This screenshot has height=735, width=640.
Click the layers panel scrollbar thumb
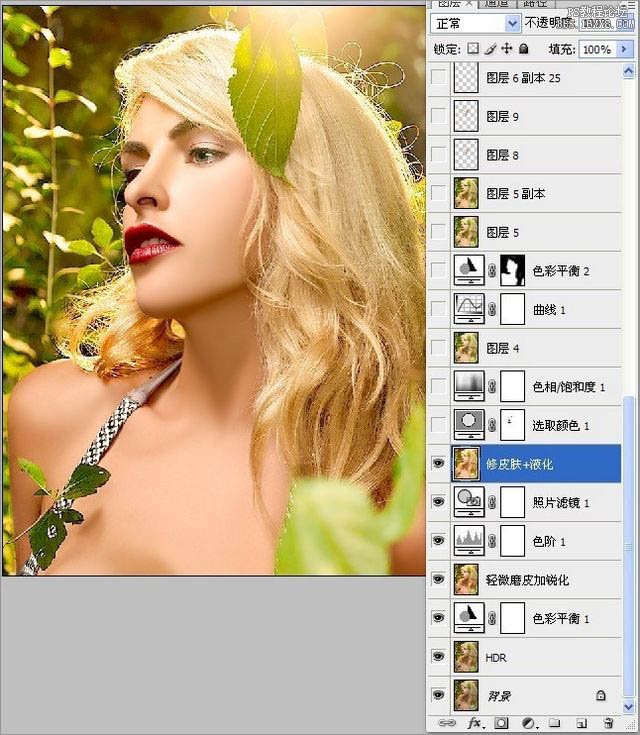[628, 547]
